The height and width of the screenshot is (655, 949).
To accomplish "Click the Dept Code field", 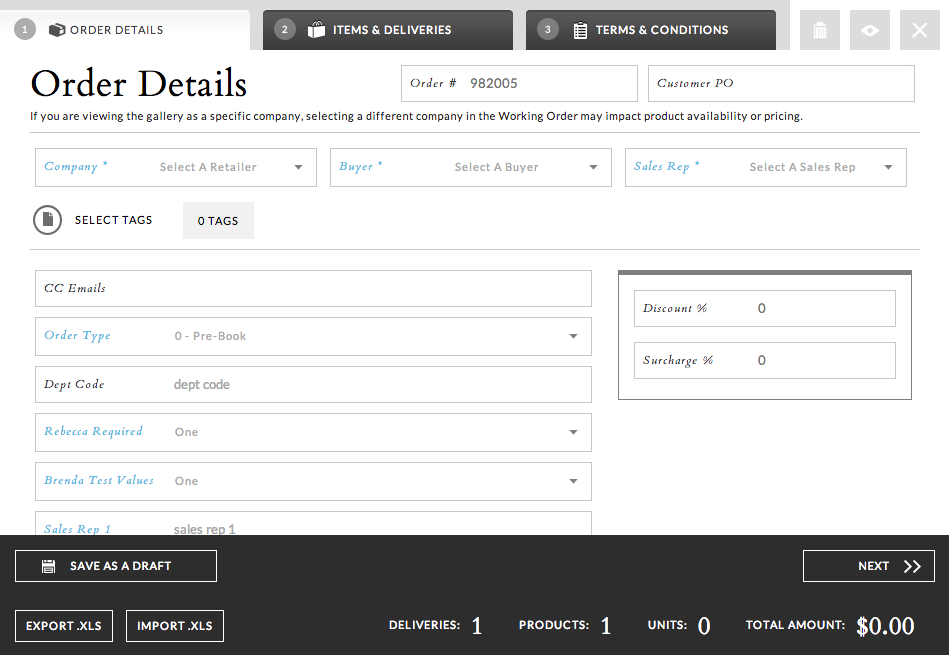I will pos(313,384).
